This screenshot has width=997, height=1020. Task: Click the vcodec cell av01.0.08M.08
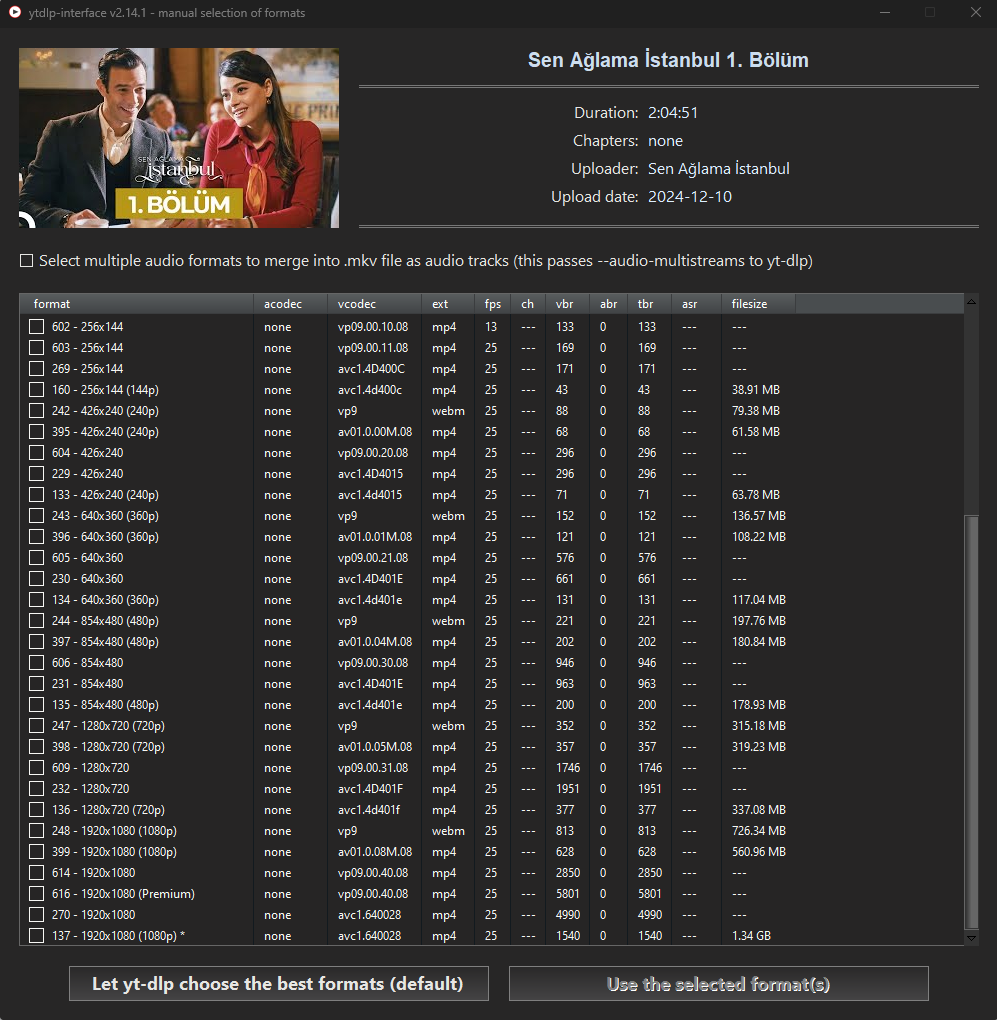click(375, 852)
